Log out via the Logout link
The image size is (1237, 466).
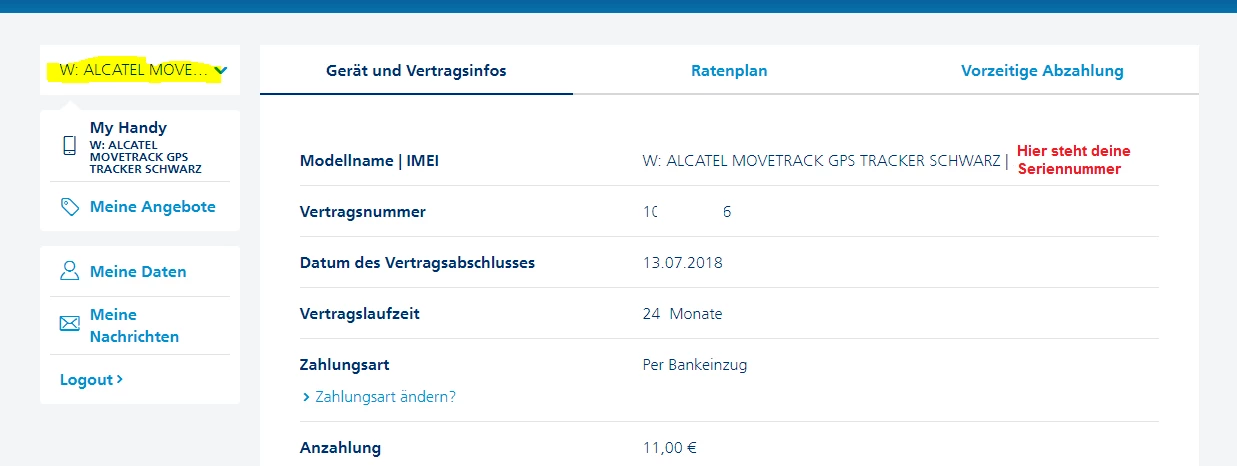pyautogui.click(x=86, y=380)
